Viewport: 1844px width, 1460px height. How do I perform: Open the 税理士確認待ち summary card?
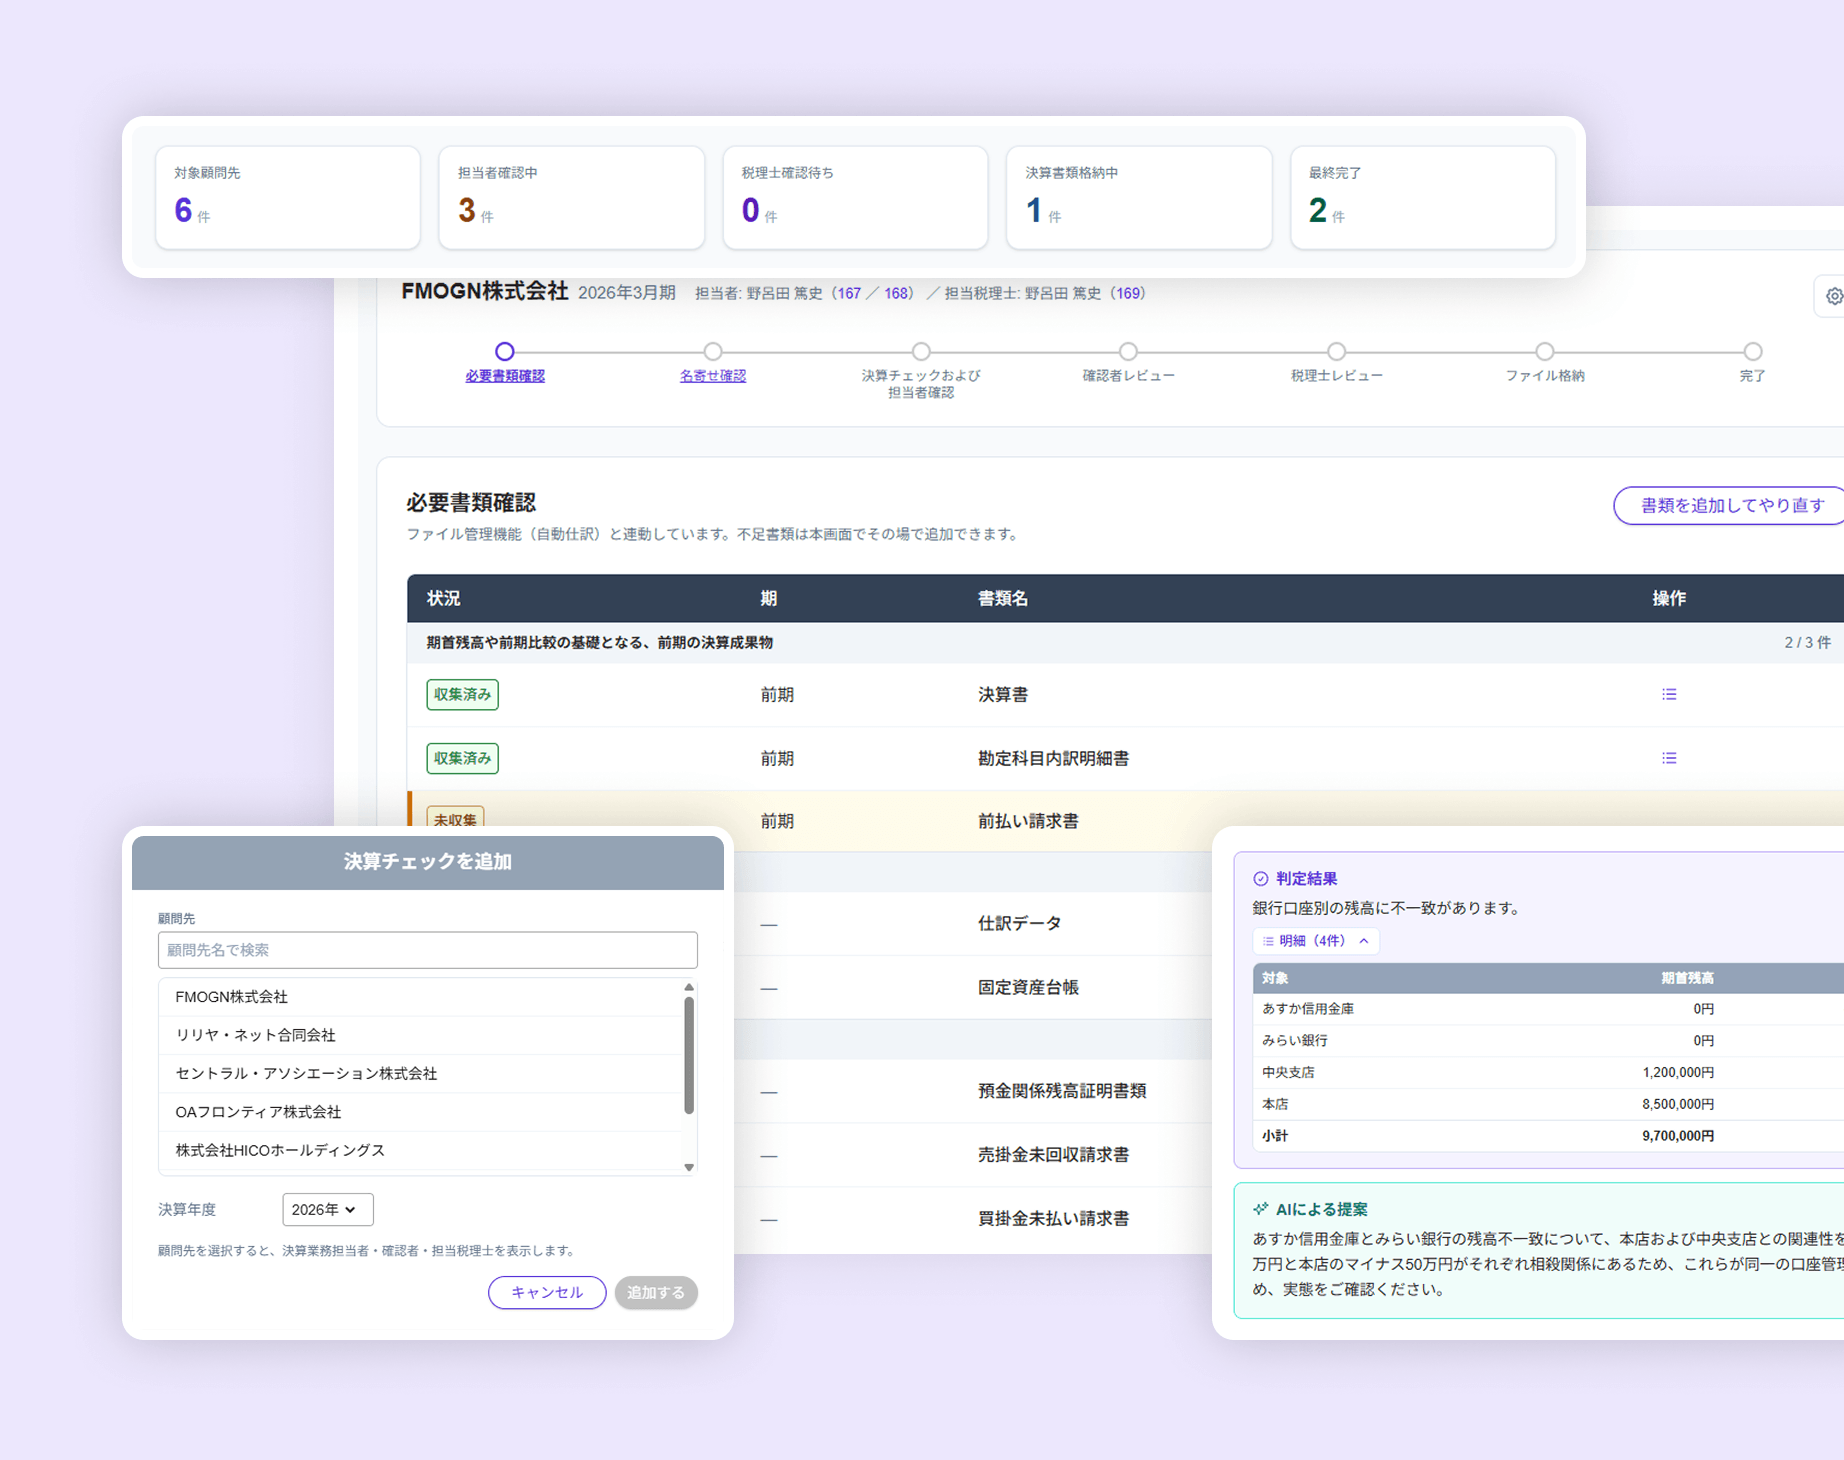point(856,197)
